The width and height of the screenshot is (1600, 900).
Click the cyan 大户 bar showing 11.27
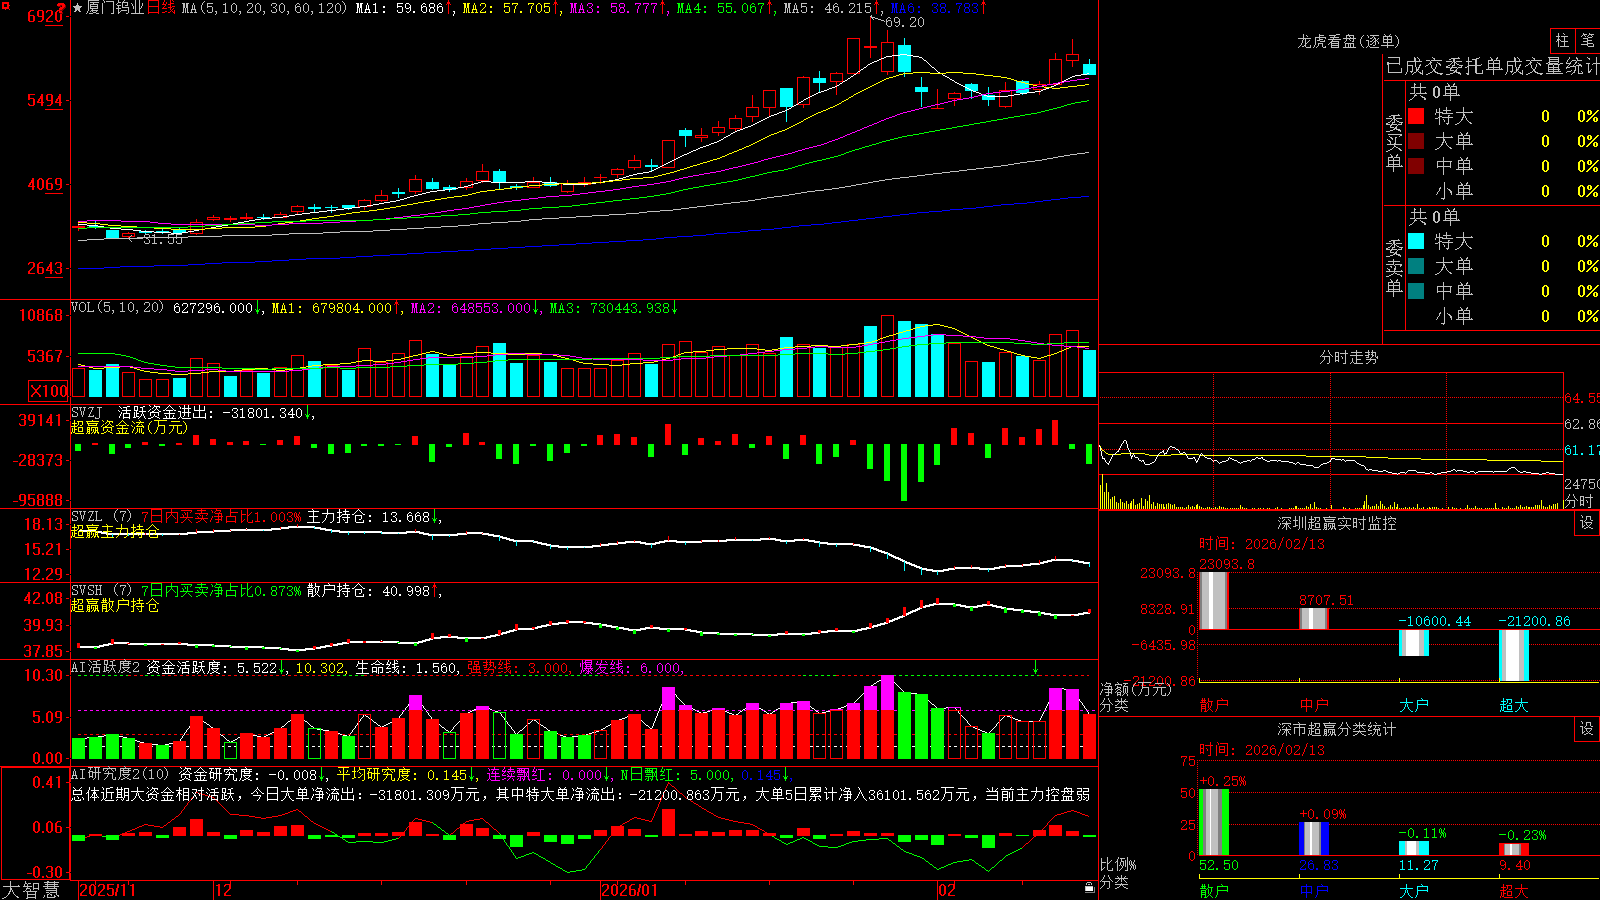click(1414, 848)
